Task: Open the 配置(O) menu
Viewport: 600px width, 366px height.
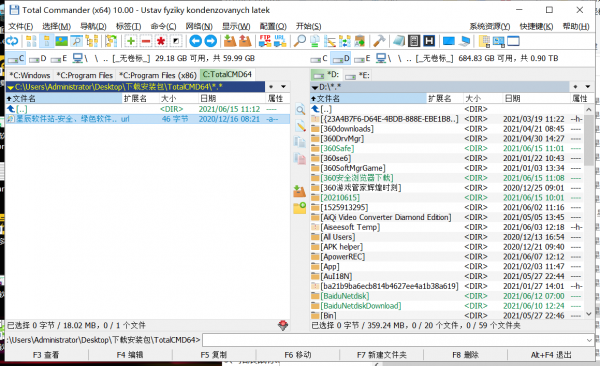Action: click(x=273, y=26)
